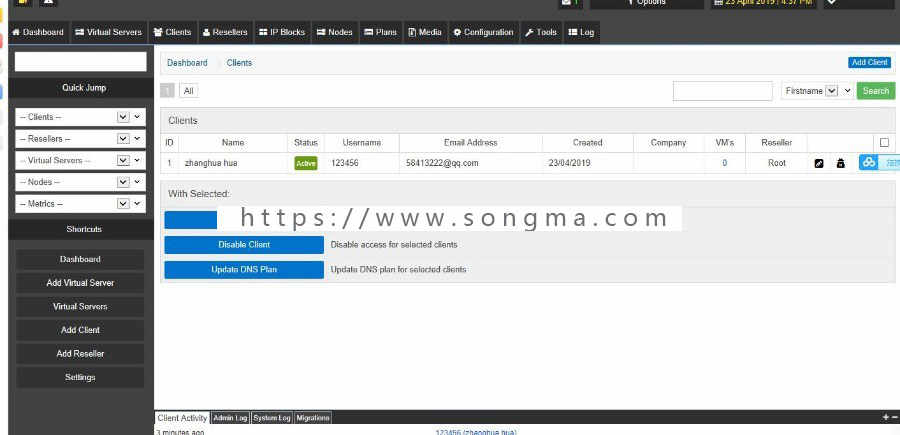Click the 'Username' column header
Viewport: 900px width, 435px height.
362,142
